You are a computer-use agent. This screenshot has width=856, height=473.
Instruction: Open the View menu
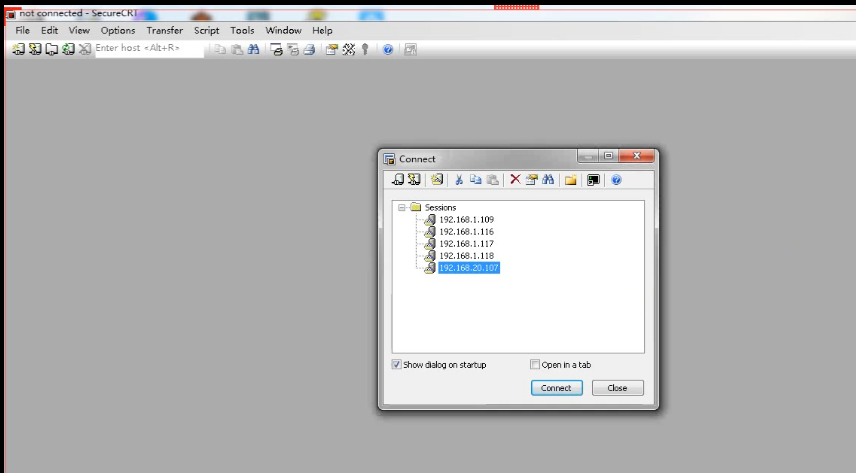(79, 31)
